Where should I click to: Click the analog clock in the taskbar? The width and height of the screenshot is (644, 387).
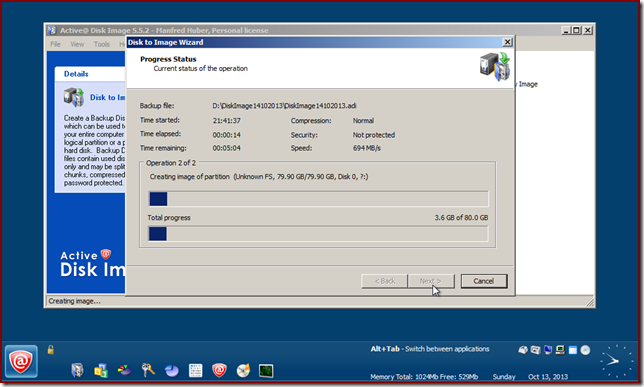(x=617, y=361)
